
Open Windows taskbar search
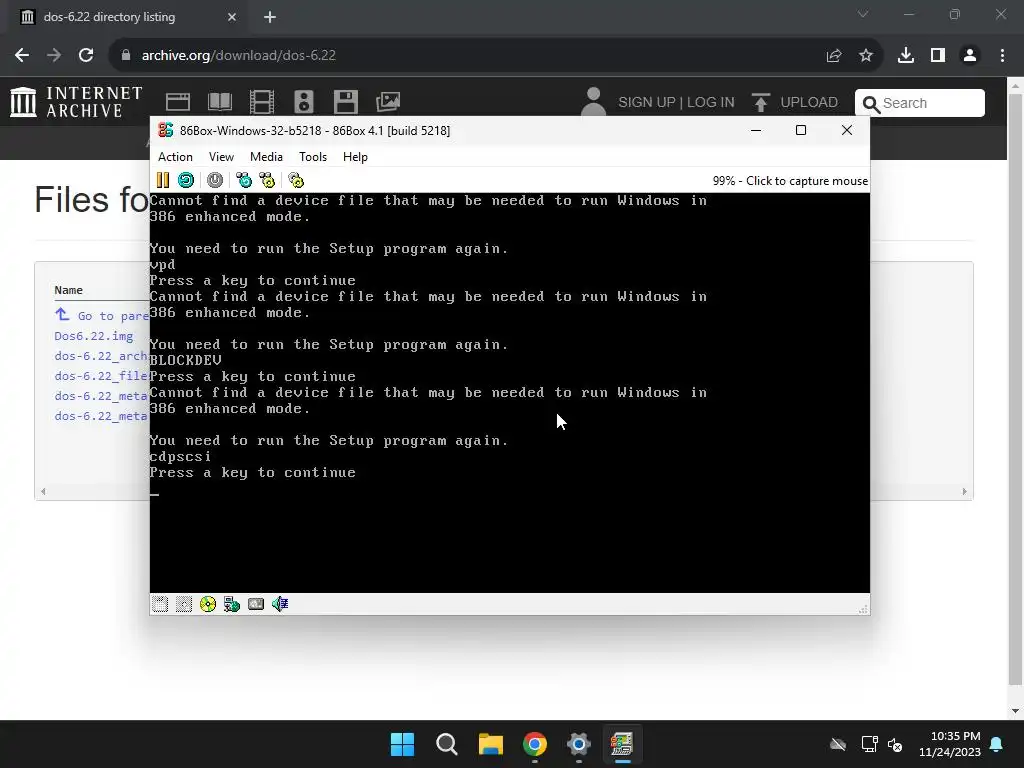tap(447, 744)
